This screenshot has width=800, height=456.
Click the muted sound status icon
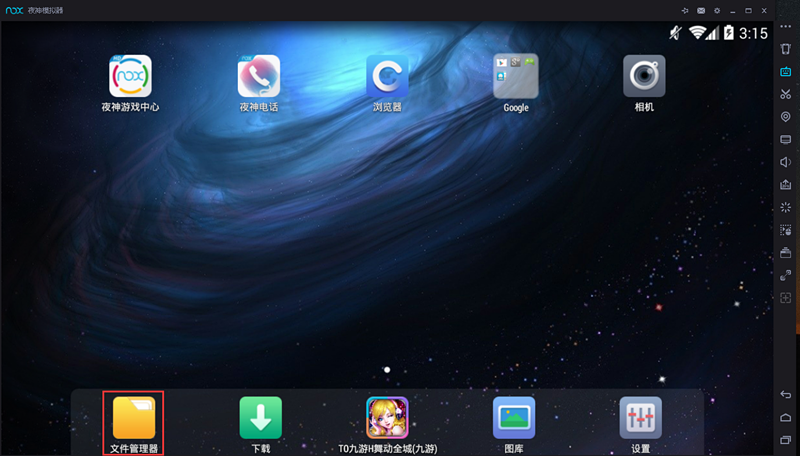click(x=676, y=33)
